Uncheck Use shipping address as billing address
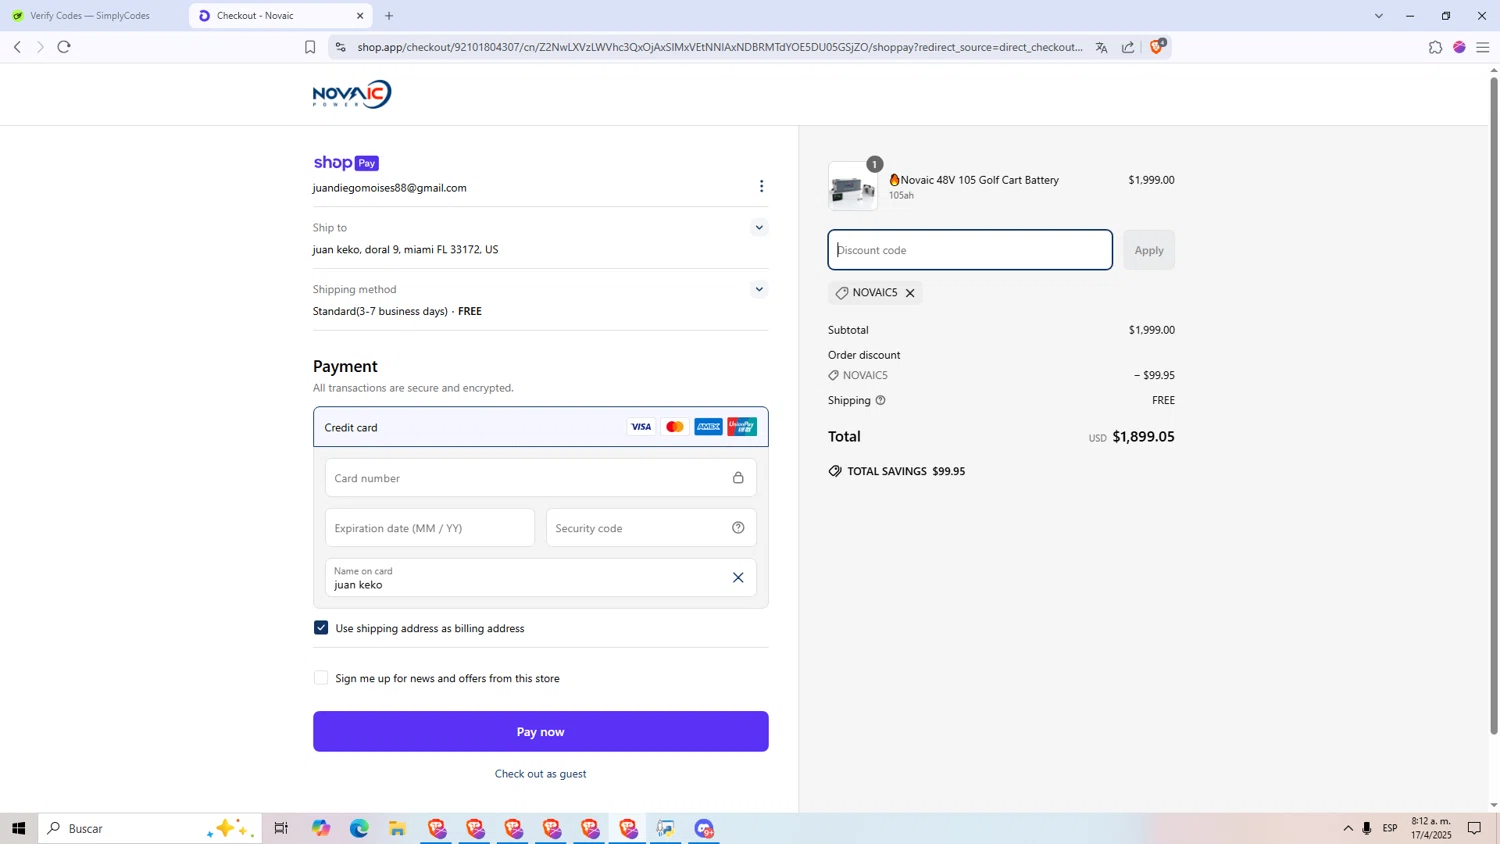The width and height of the screenshot is (1500, 844). [x=321, y=628]
